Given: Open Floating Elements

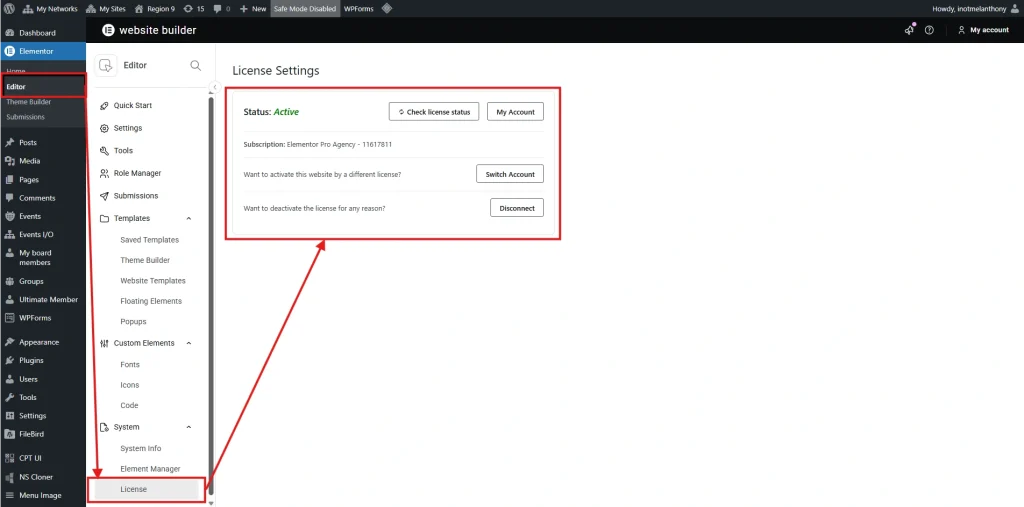Looking at the screenshot, I should click(151, 301).
